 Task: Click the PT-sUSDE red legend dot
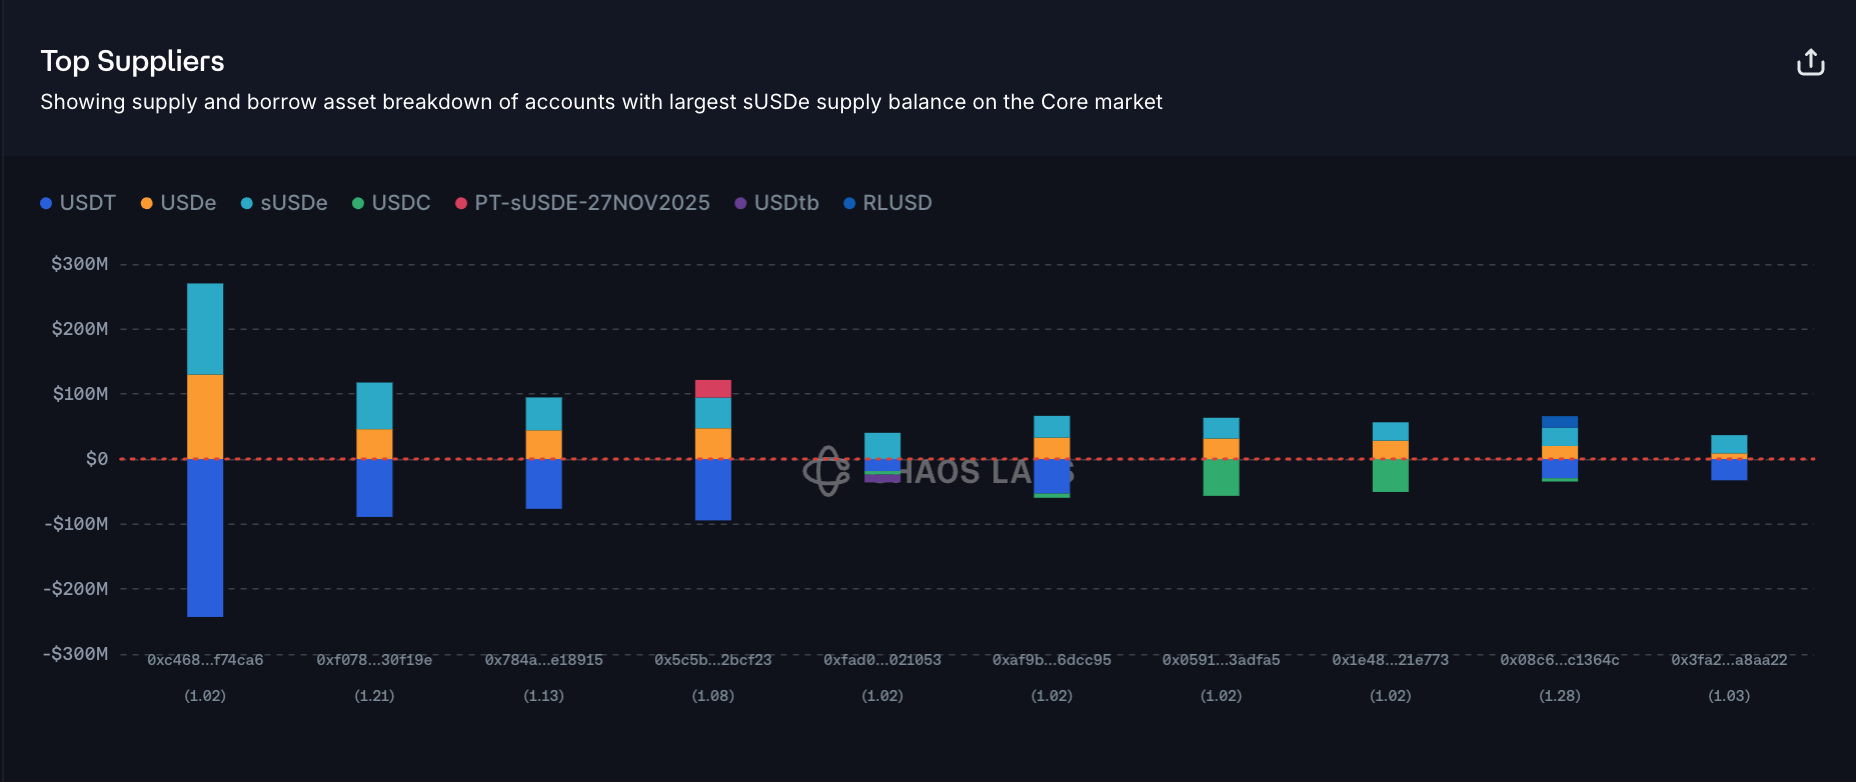click(x=461, y=204)
